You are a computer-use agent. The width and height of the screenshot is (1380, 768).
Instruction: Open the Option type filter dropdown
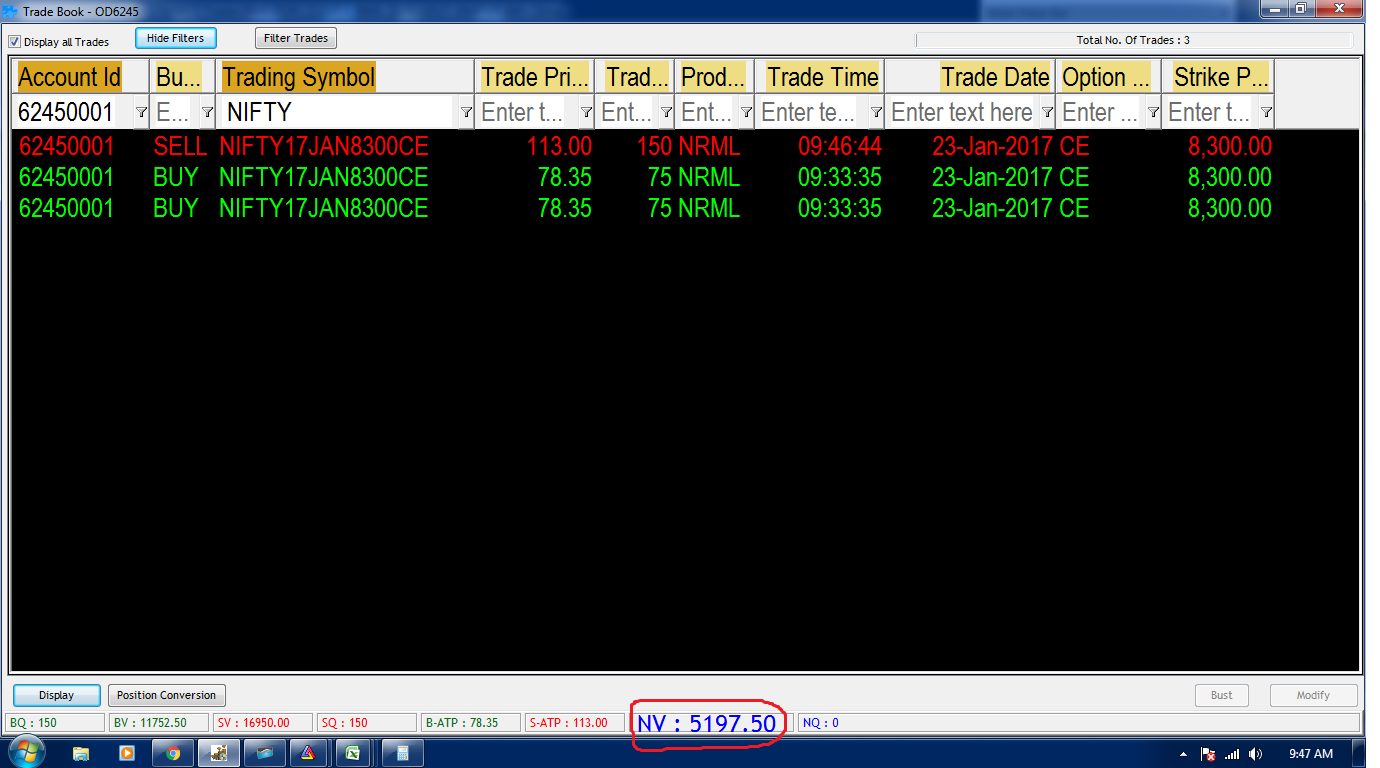click(1153, 112)
